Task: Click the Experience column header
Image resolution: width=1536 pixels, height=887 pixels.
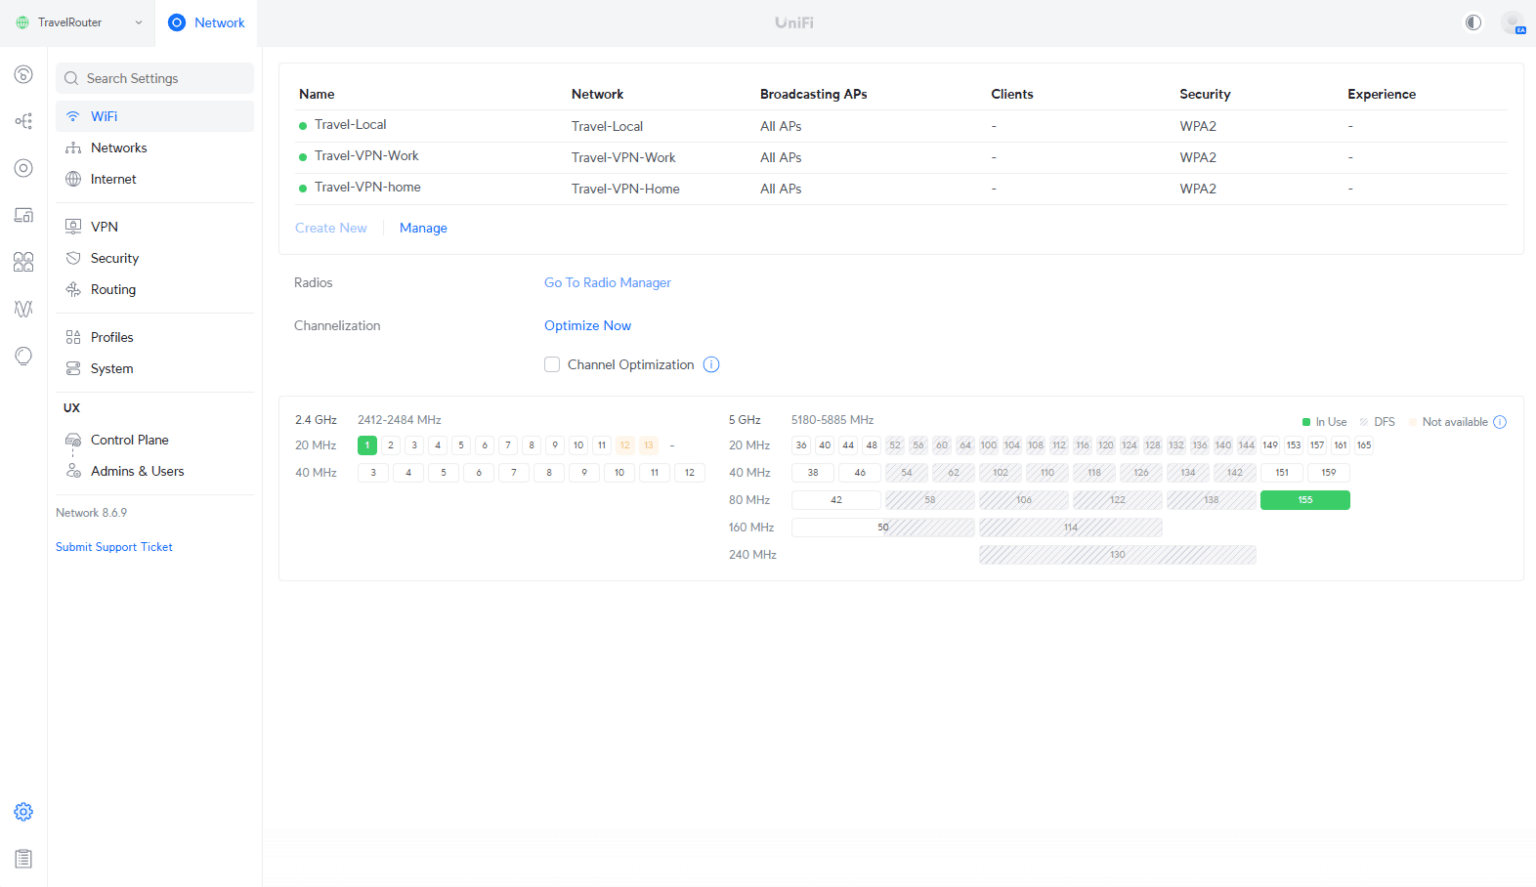Action: click(x=1381, y=94)
